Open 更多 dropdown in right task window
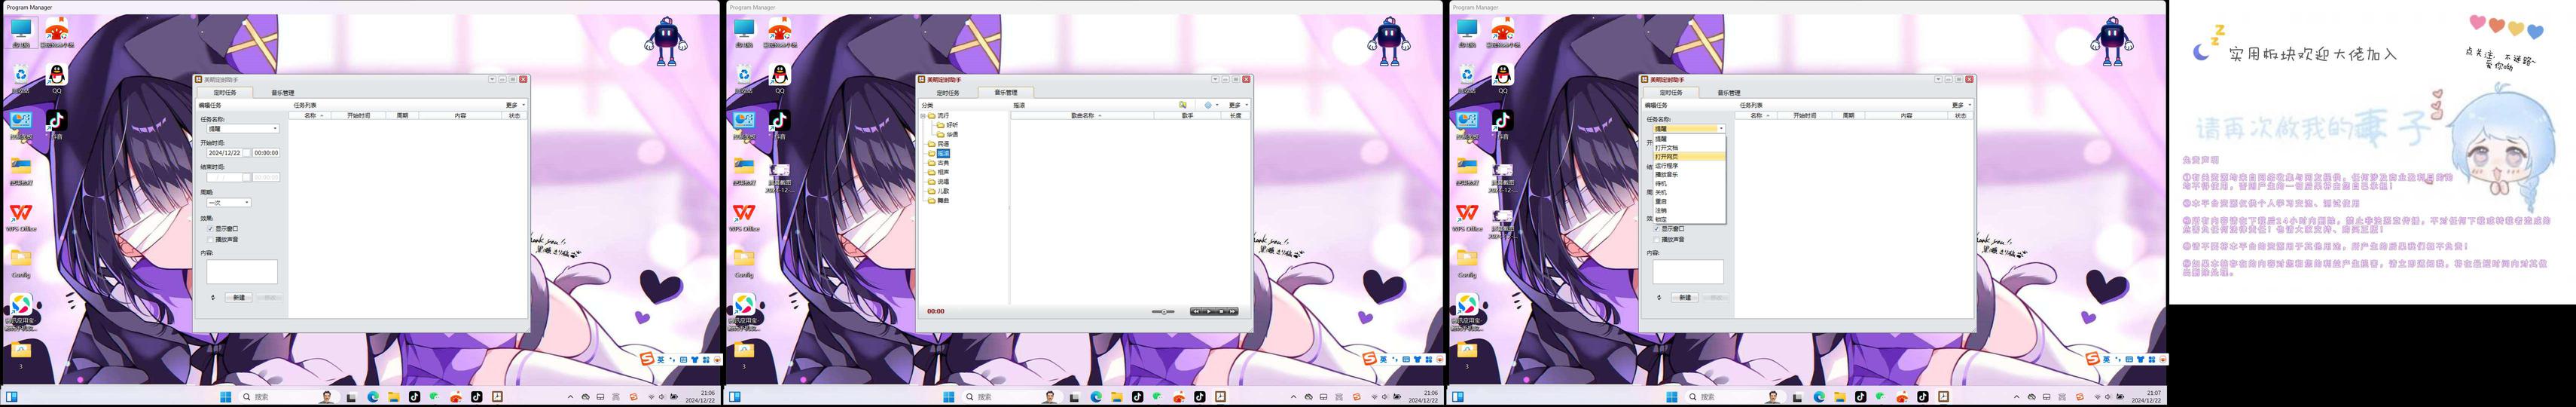Screen dimensions: 2576x407 click(1961, 105)
